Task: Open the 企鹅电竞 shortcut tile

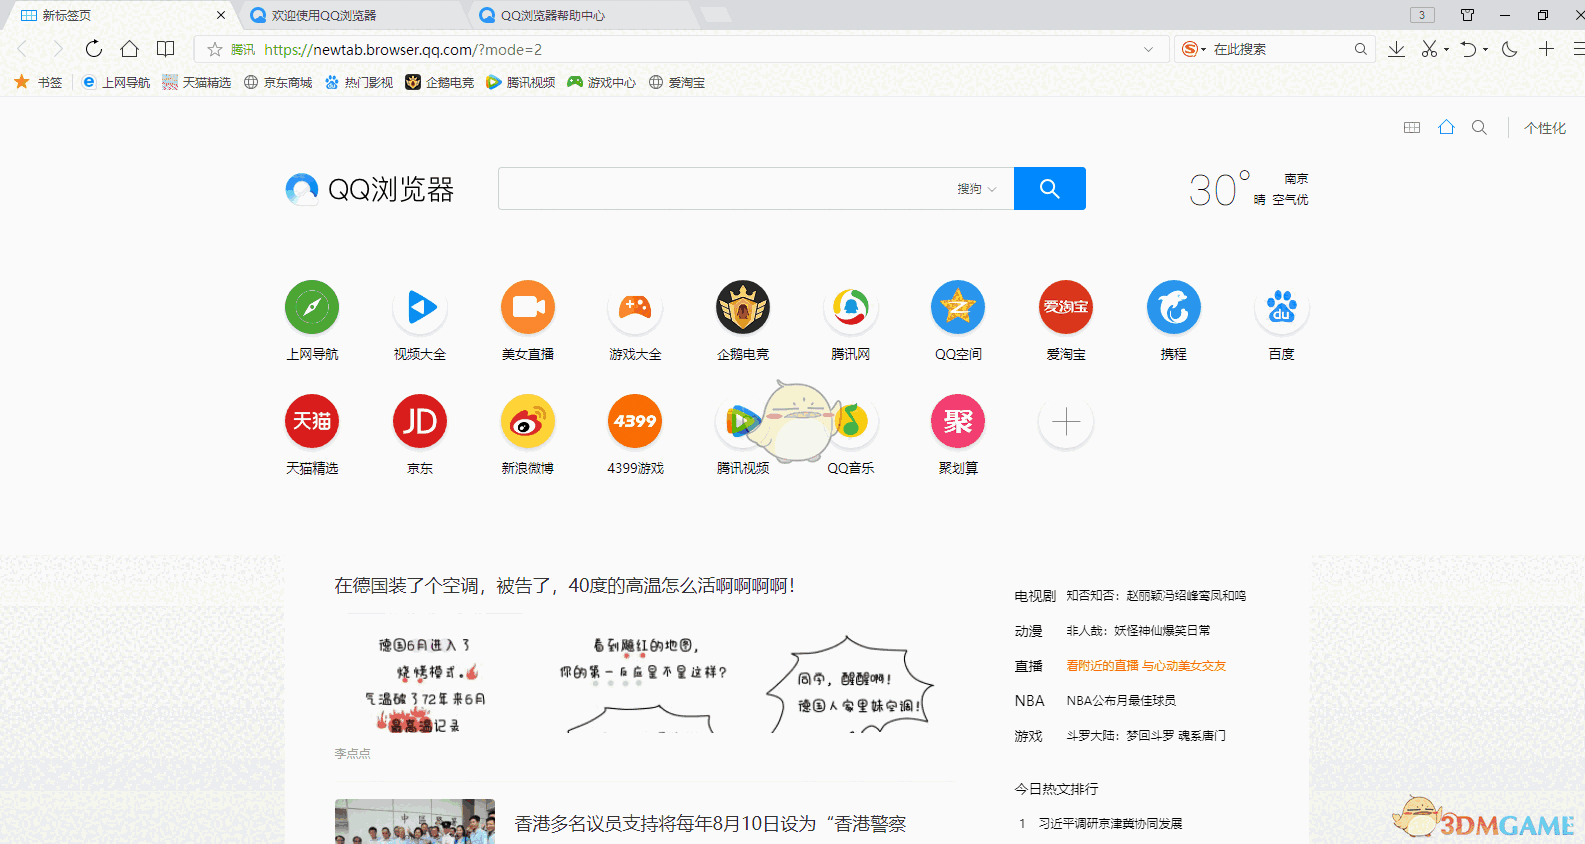Action: point(743,307)
